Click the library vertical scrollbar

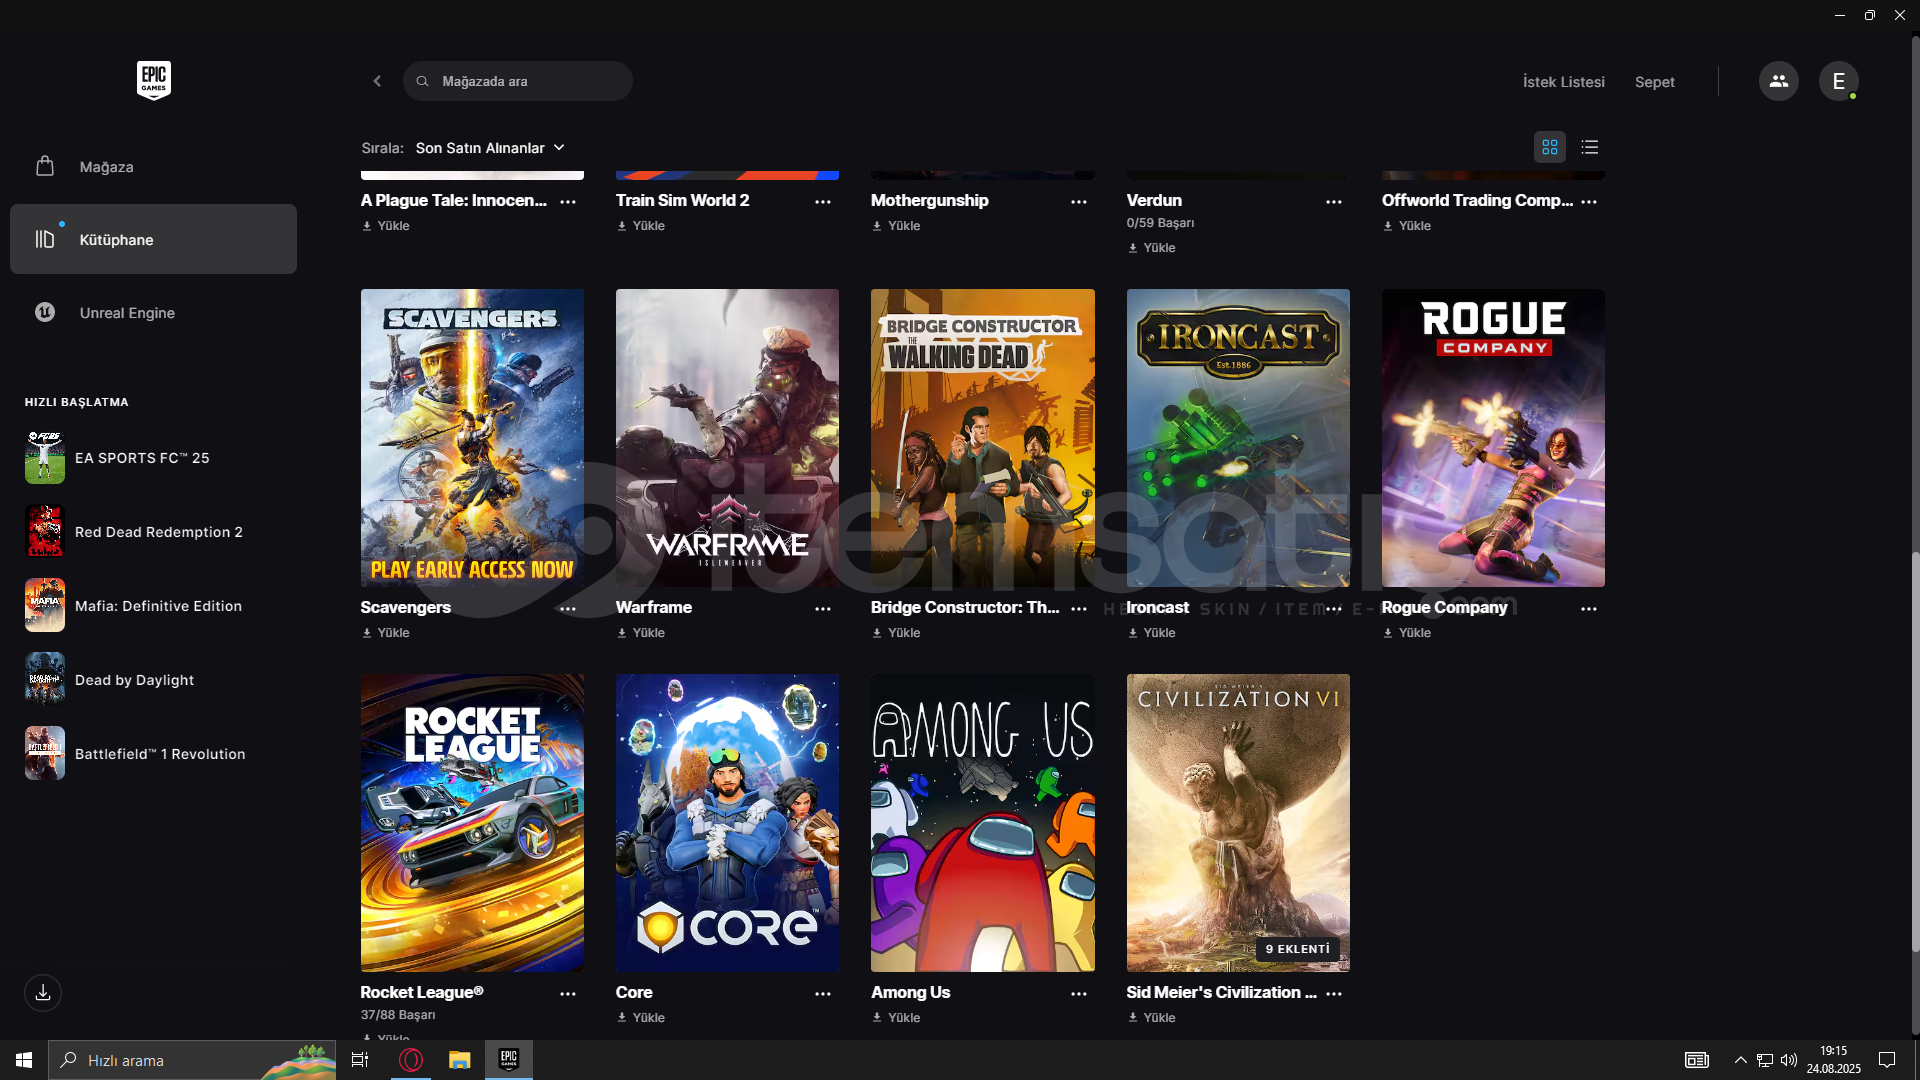click(x=1914, y=750)
